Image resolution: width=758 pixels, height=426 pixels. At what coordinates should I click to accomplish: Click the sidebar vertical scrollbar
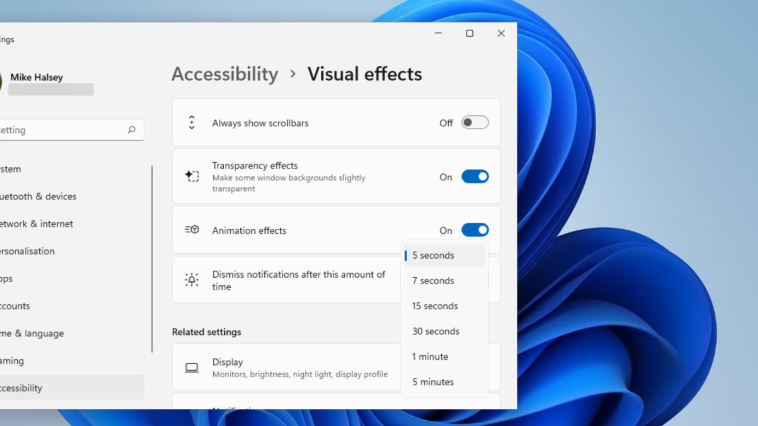click(x=152, y=259)
